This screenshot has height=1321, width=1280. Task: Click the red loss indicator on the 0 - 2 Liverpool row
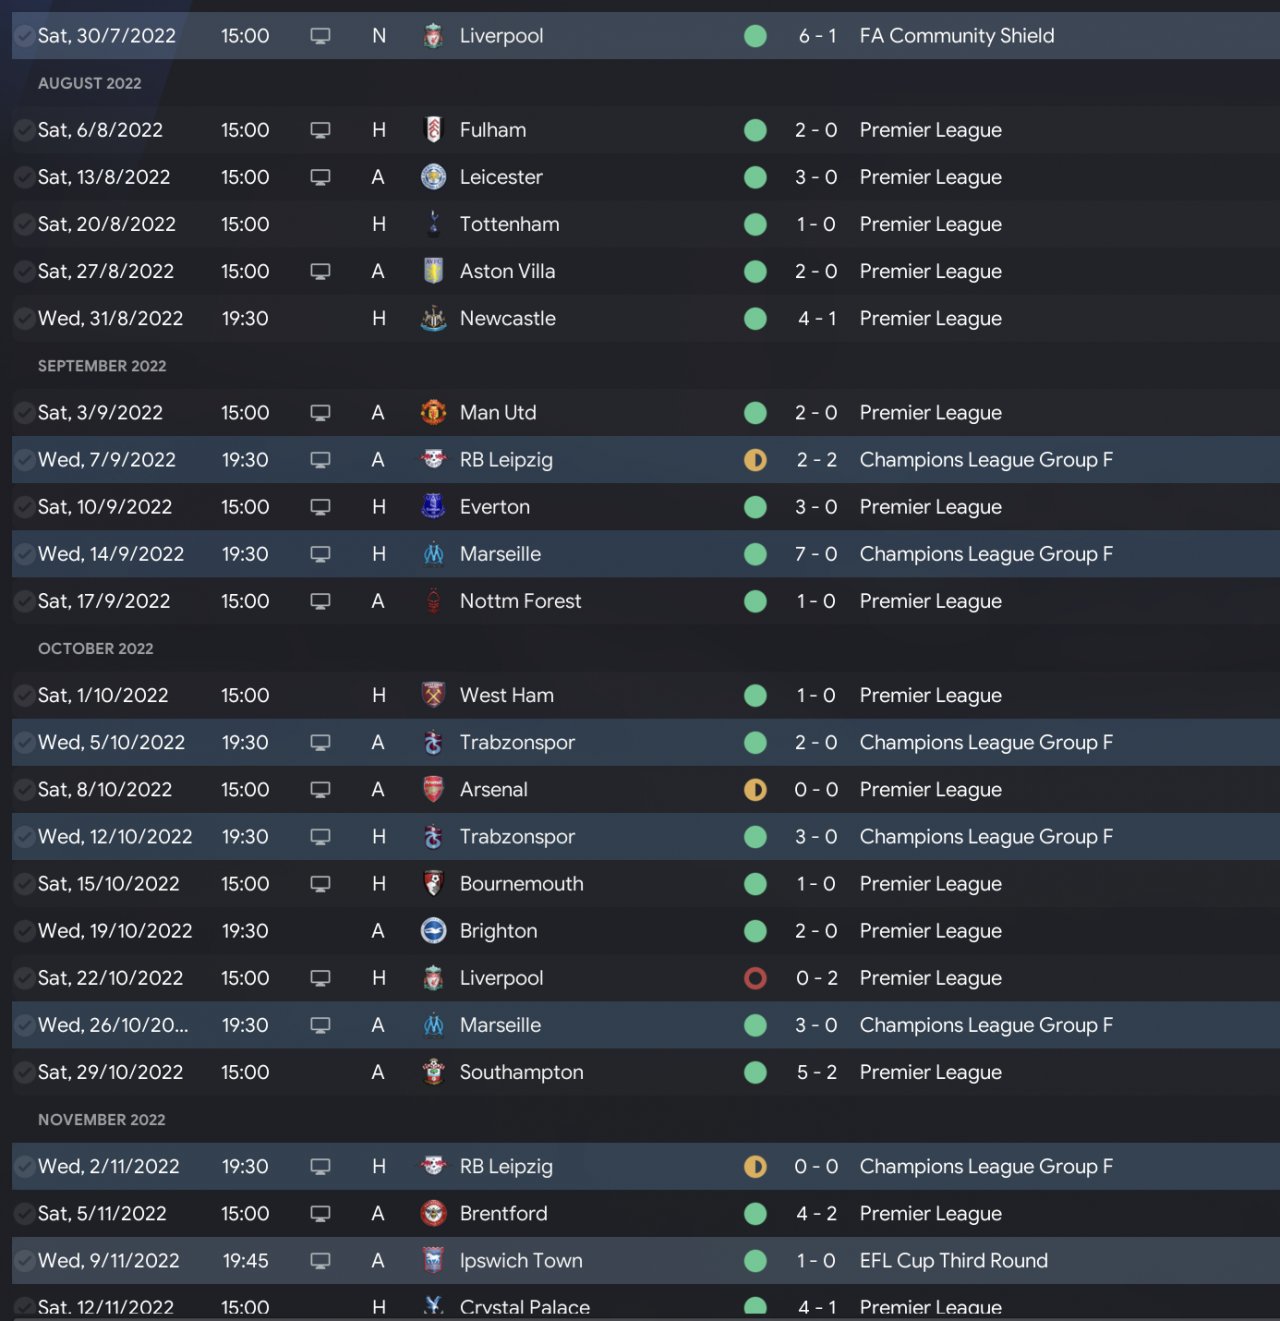[755, 978]
